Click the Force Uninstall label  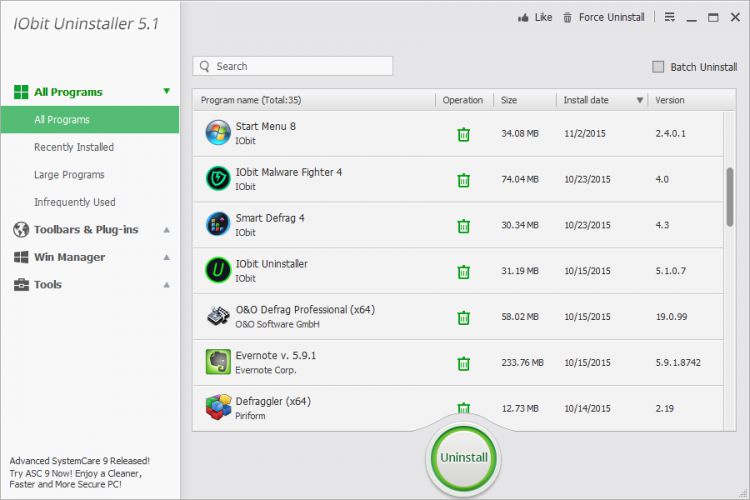pos(611,18)
